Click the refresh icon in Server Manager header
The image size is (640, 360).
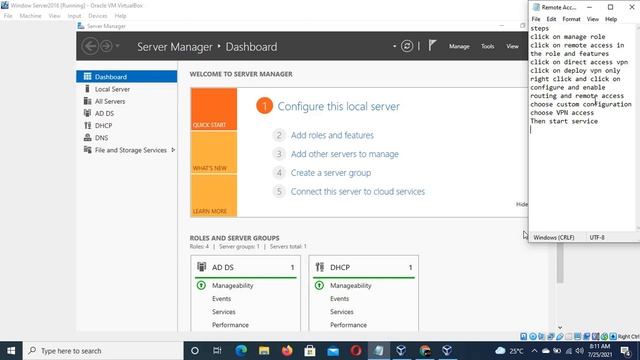pos(407,46)
